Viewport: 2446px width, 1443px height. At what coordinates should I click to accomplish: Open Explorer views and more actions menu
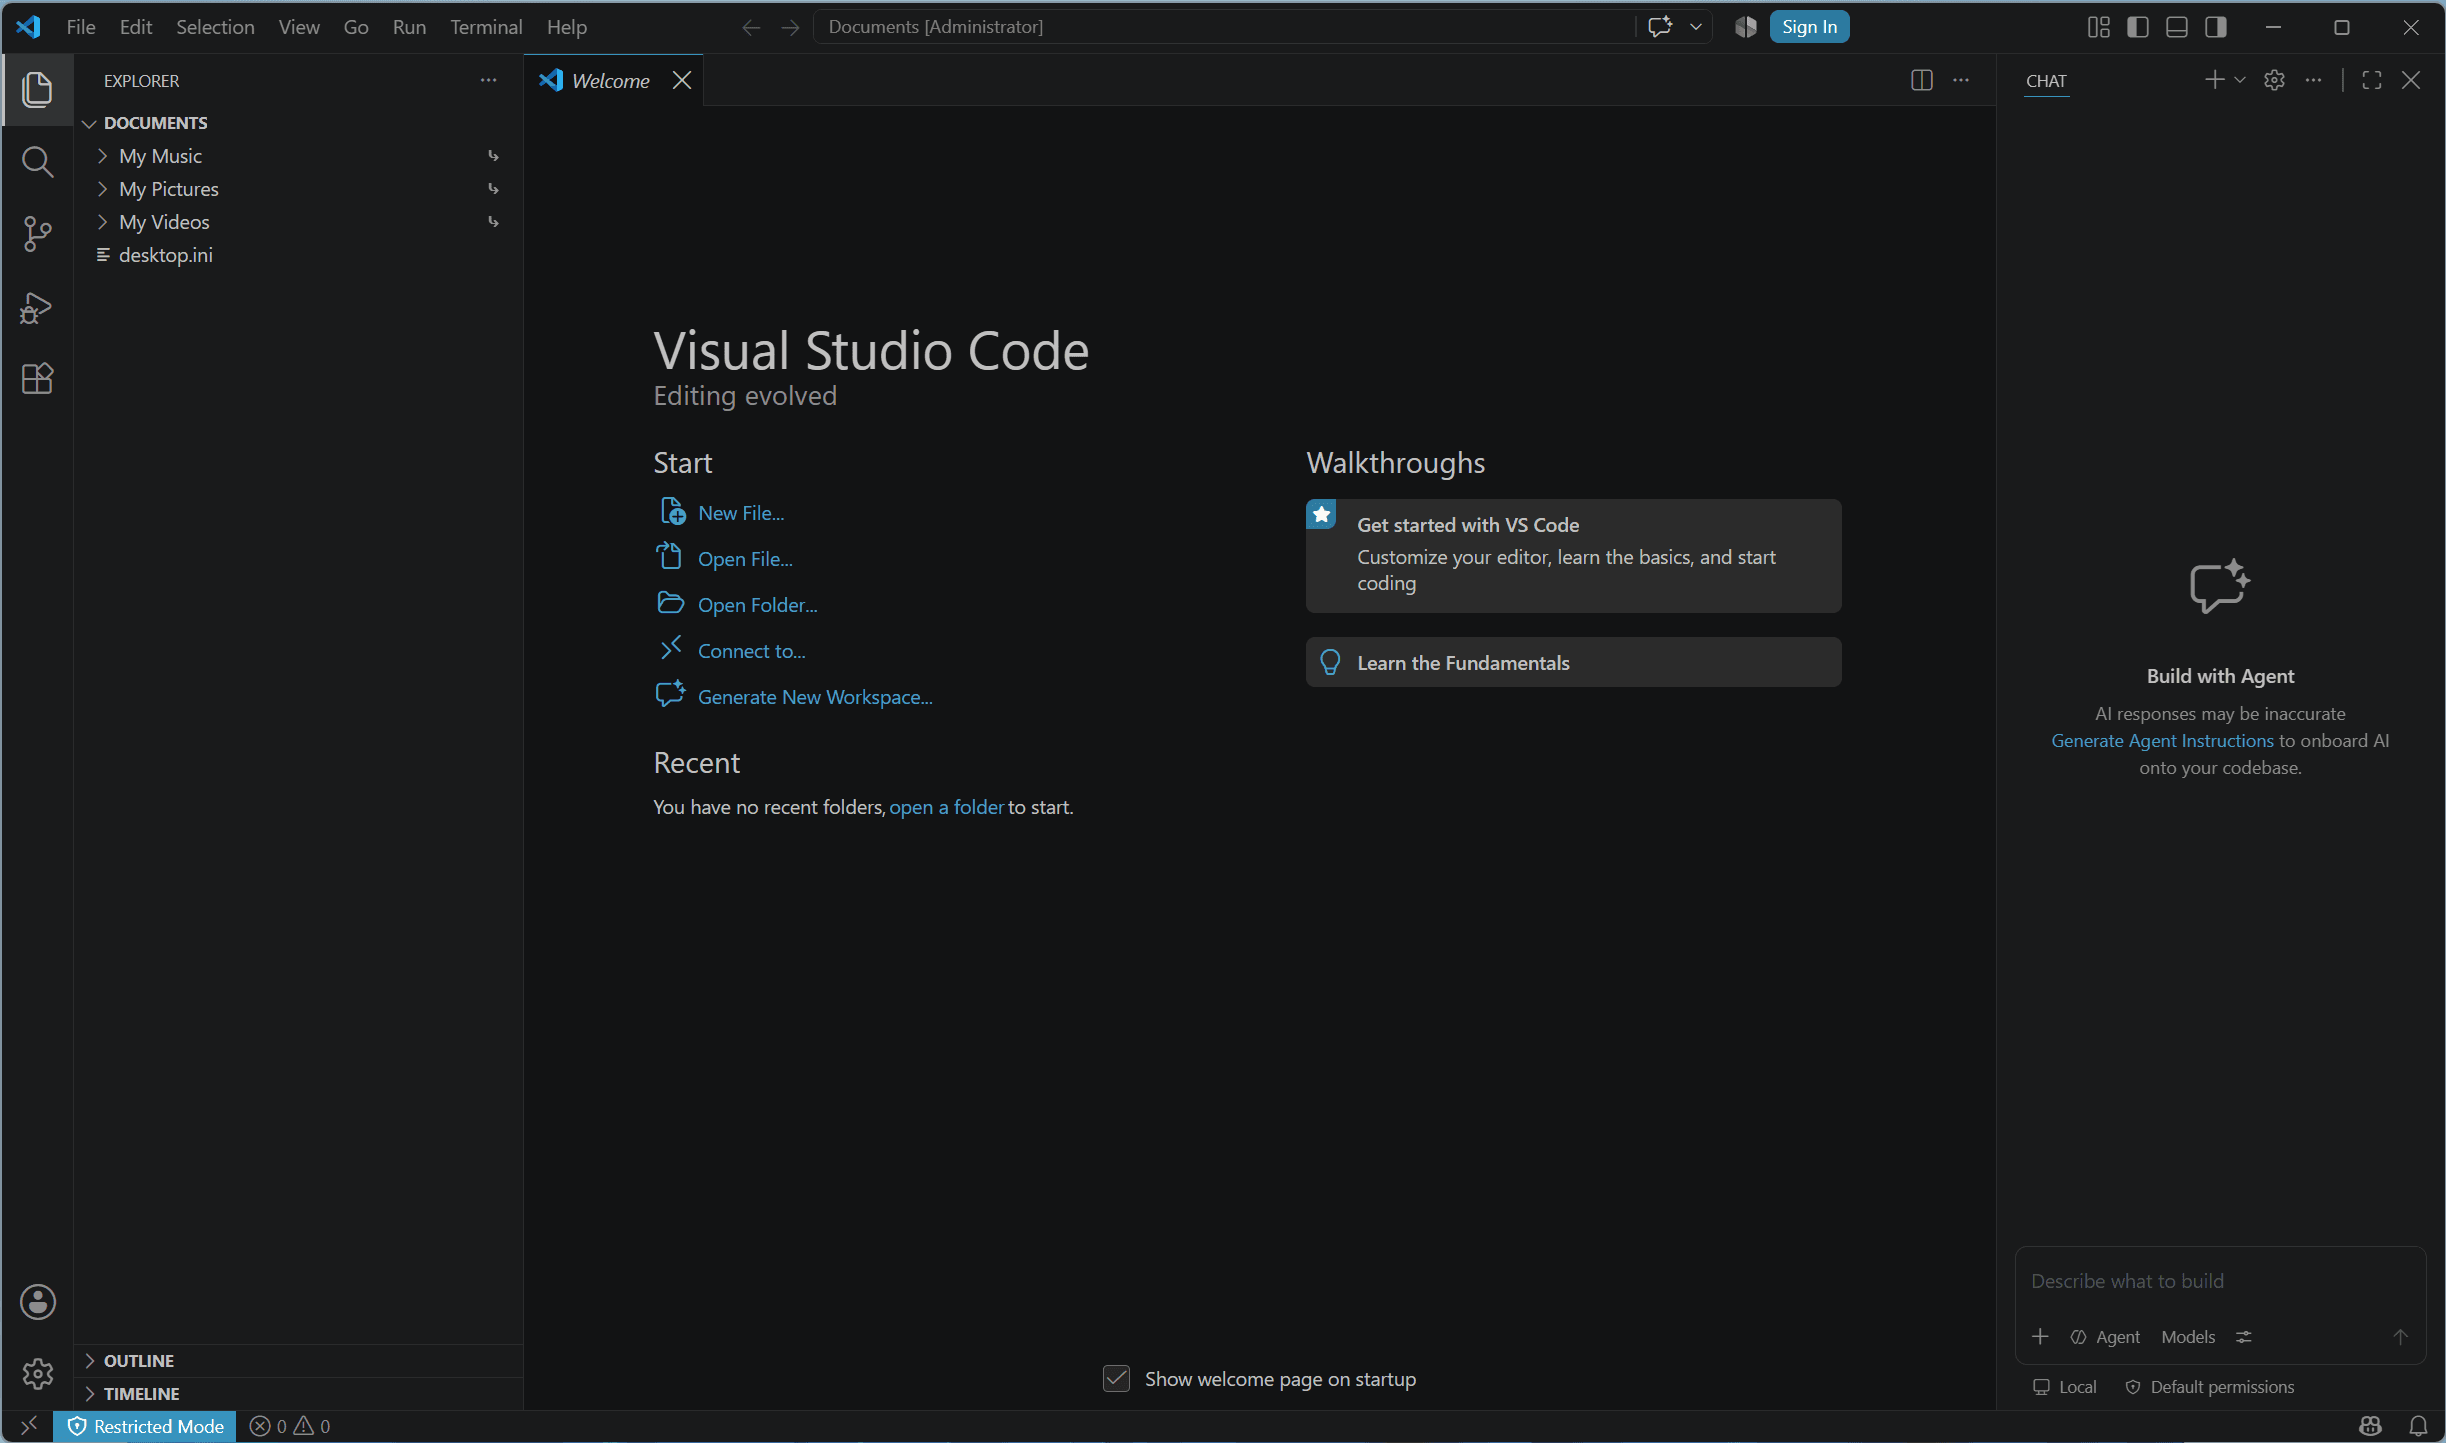click(488, 80)
